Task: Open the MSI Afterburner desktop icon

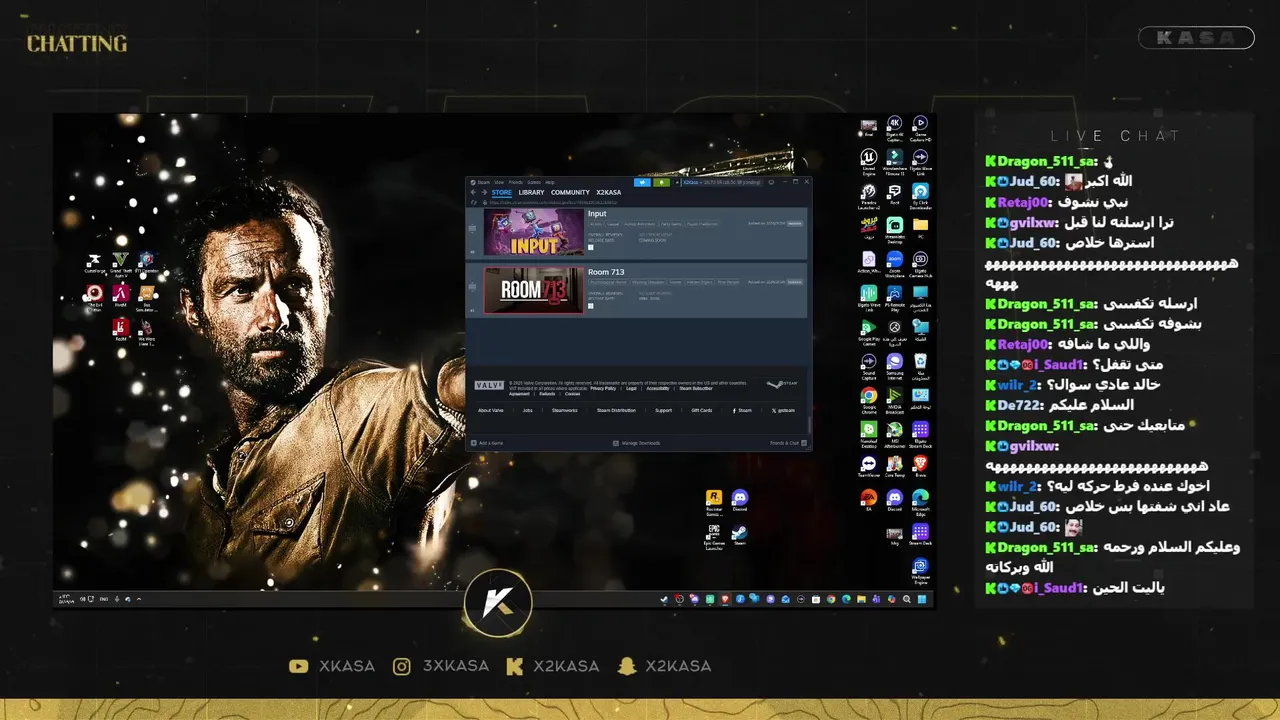Action: [x=895, y=430]
